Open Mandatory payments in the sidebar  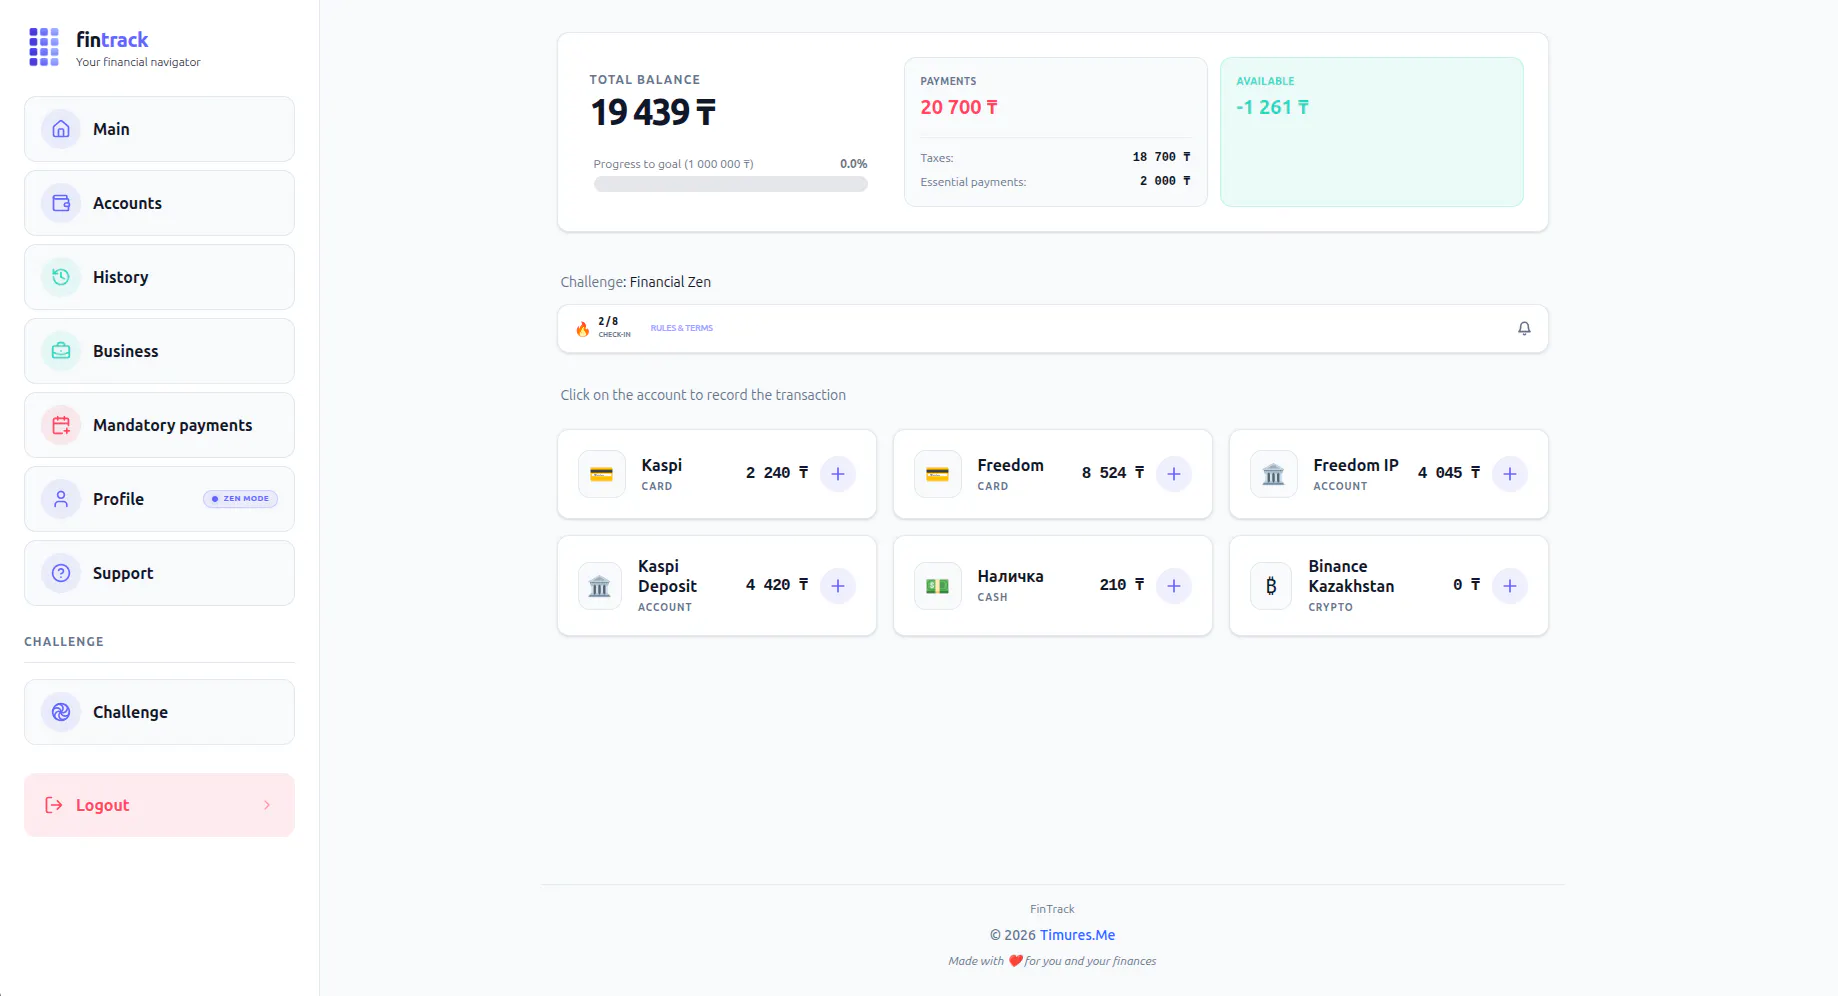click(159, 425)
